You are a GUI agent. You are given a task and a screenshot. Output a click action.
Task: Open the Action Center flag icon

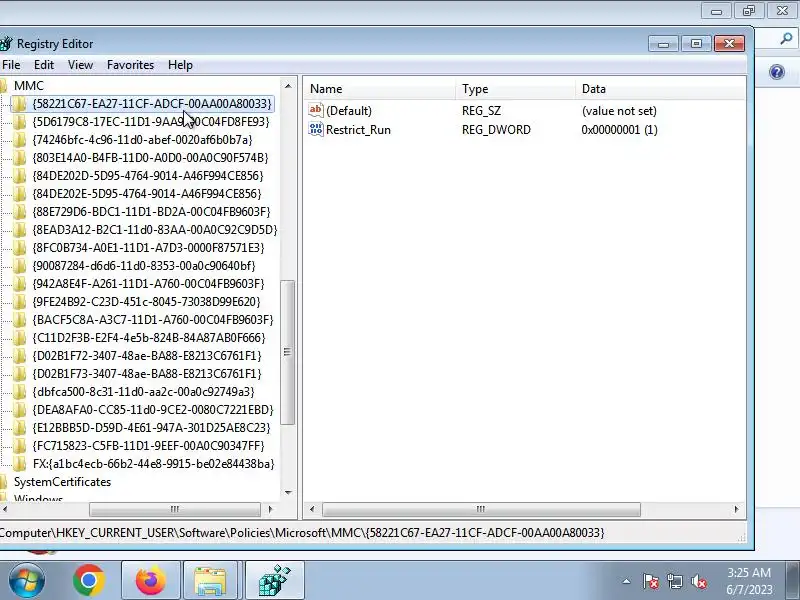pyautogui.click(x=651, y=581)
